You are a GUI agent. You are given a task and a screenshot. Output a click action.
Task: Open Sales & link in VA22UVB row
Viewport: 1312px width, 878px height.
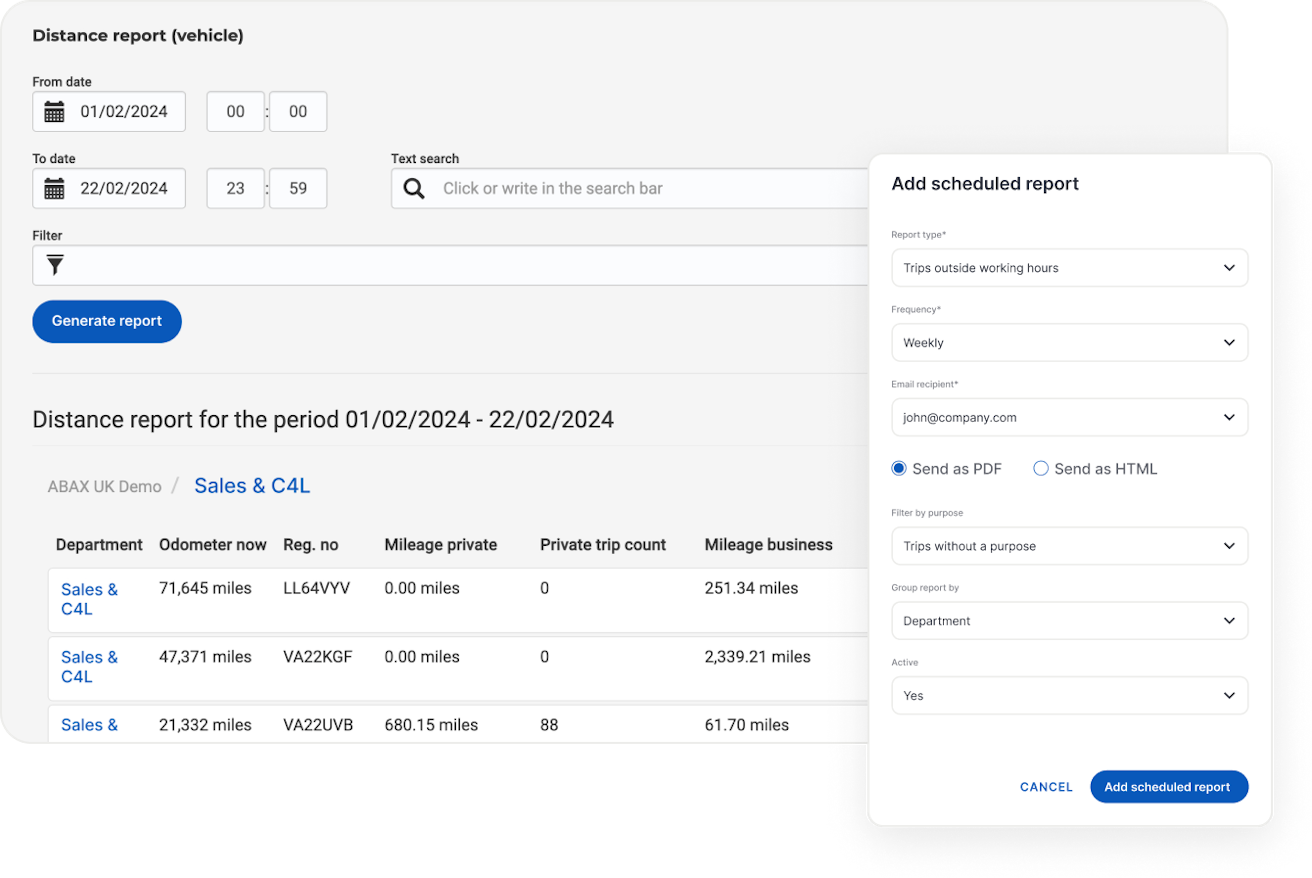[x=89, y=725]
